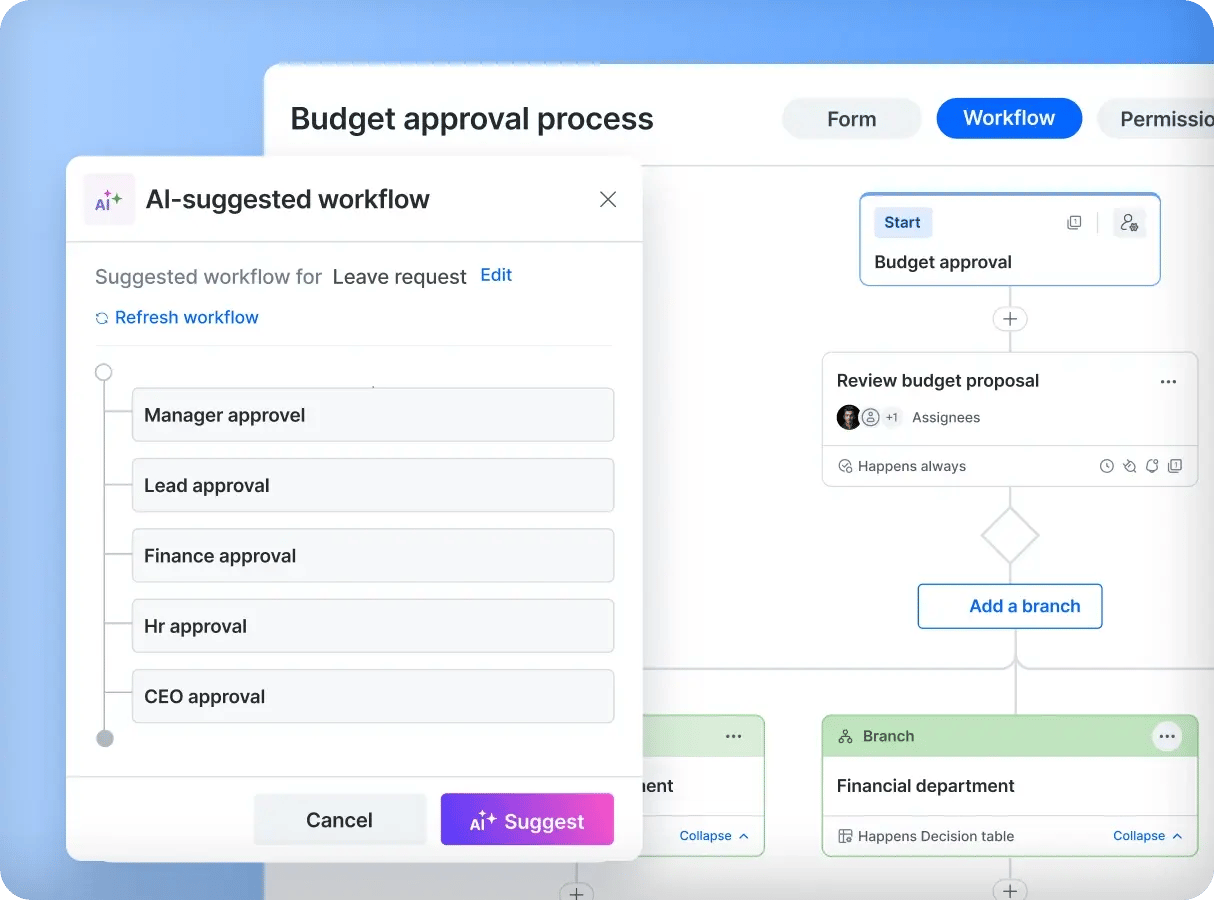
Task: Switch to the Form tab
Action: point(851,118)
